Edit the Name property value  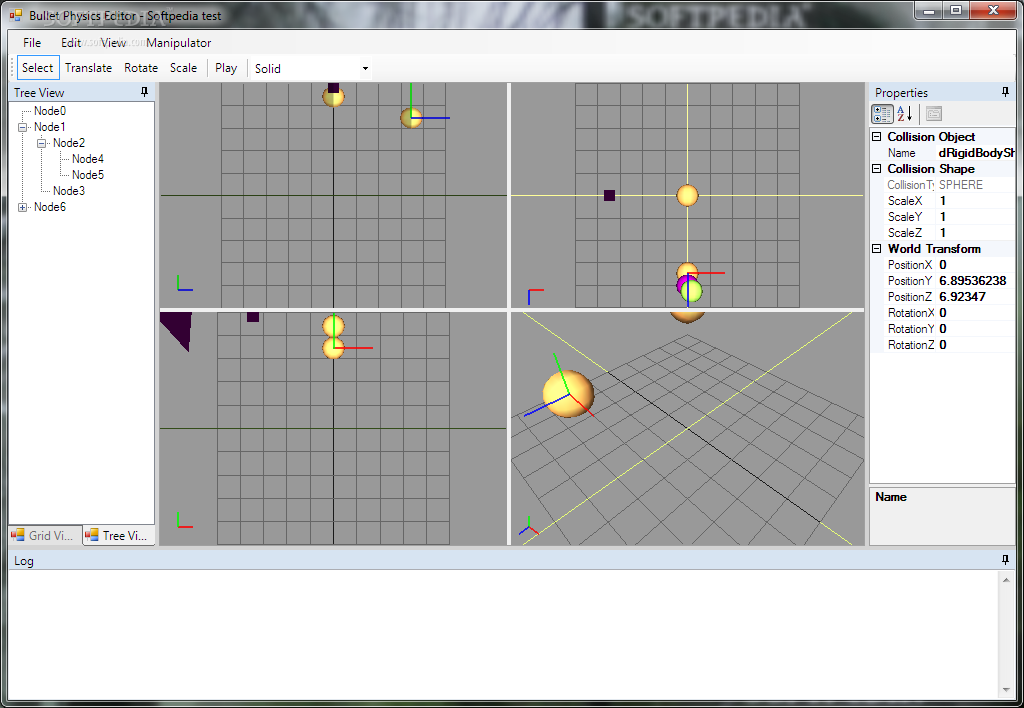pos(976,153)
